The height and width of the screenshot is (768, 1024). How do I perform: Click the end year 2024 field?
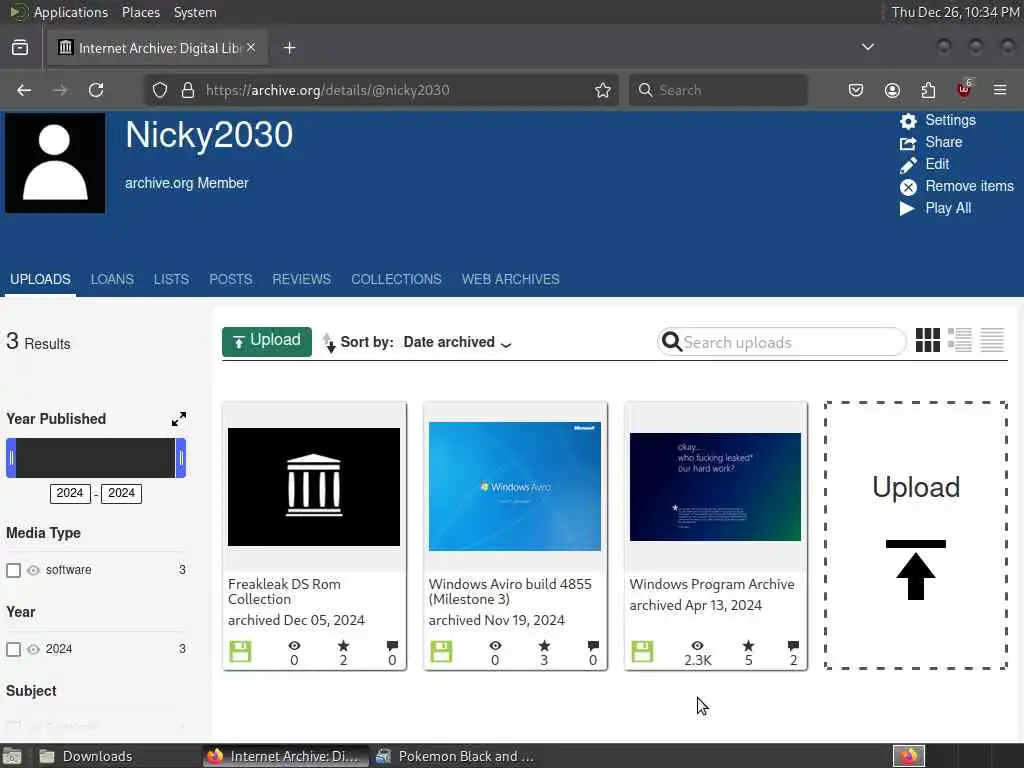121,493
